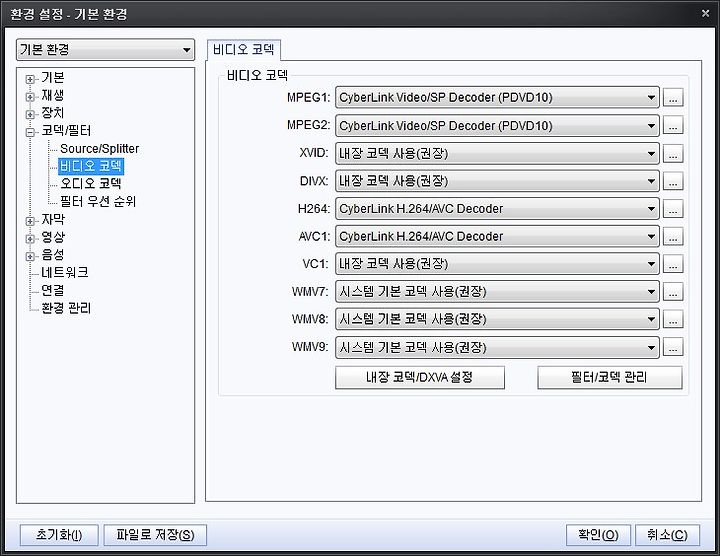
Task: Open the H264 codec dropdown
Action: [x=497, y=208]
